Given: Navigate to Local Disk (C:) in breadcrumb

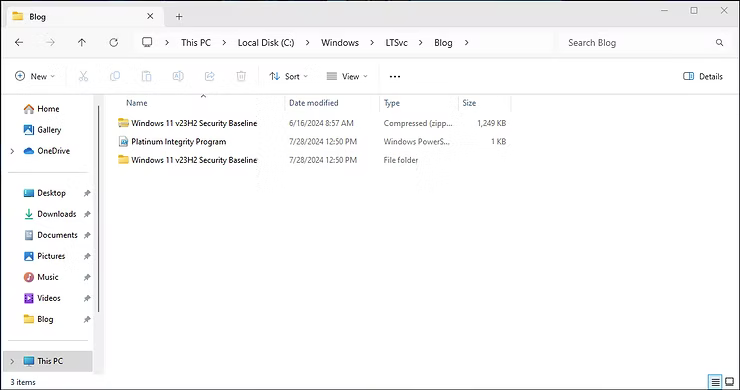Looking at the screenshot, I should [x=266, y=42].
